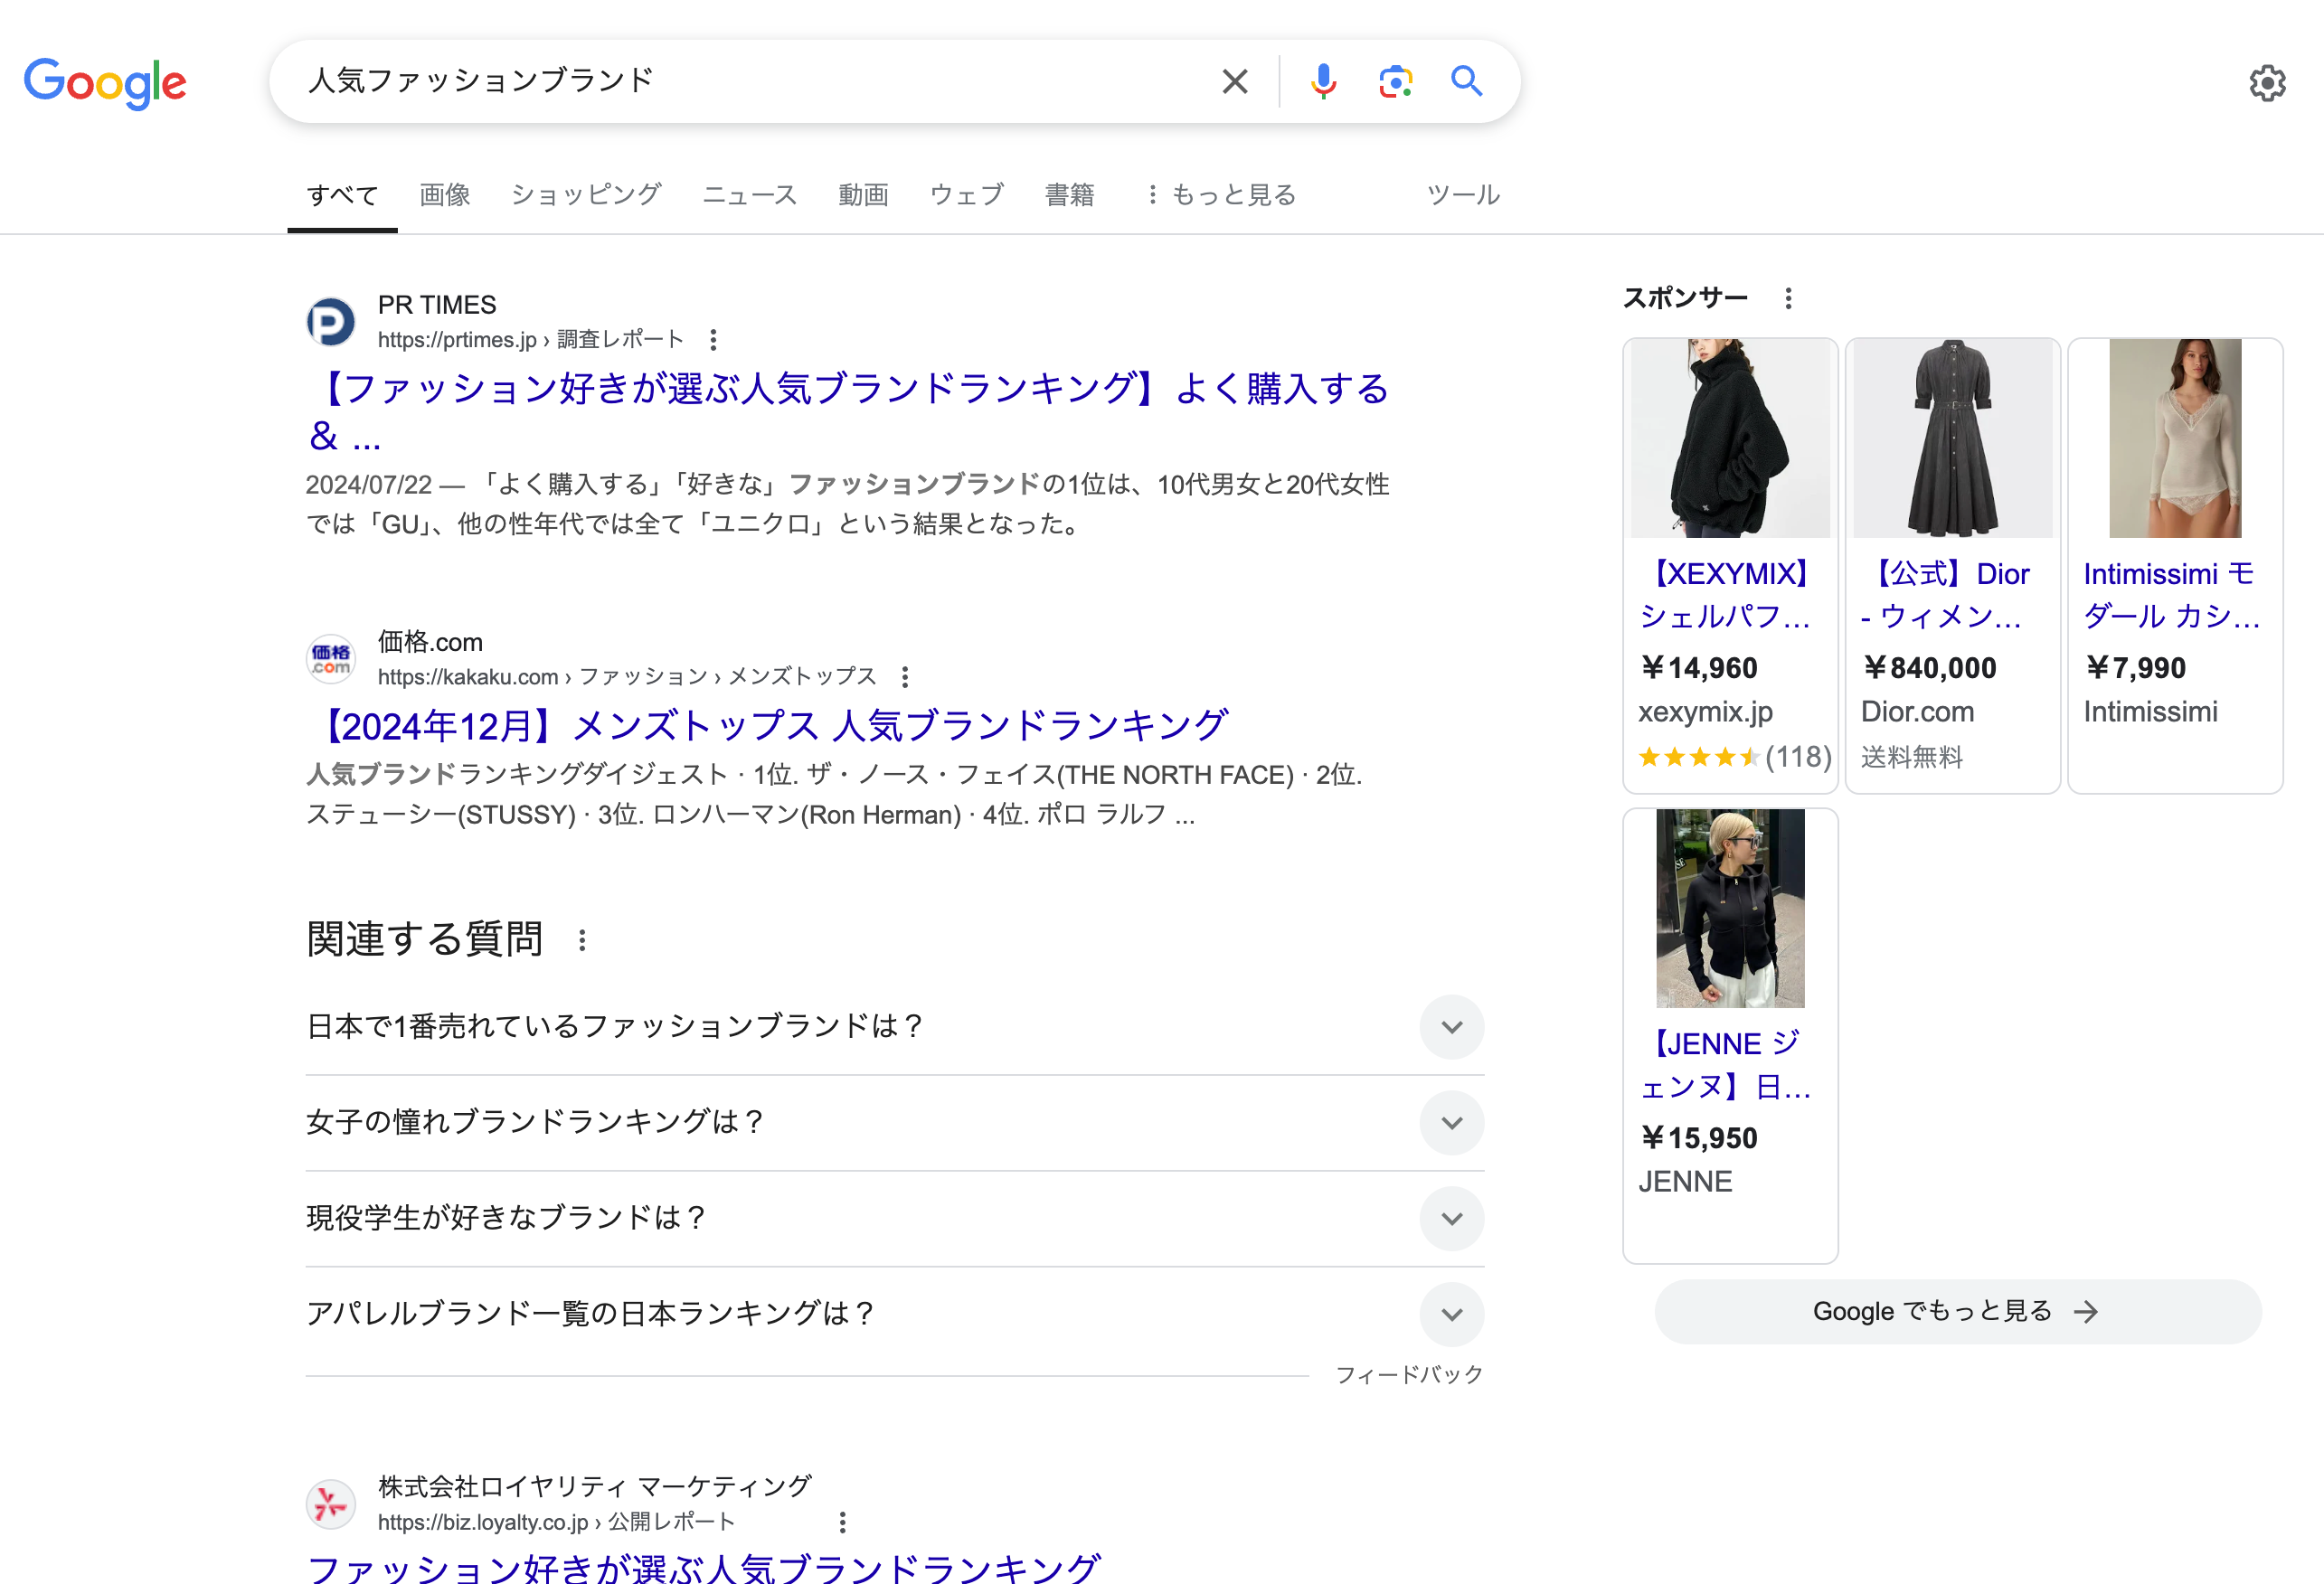Expand 現役学生が好きなブランドは？

[x=895, y=1219]
